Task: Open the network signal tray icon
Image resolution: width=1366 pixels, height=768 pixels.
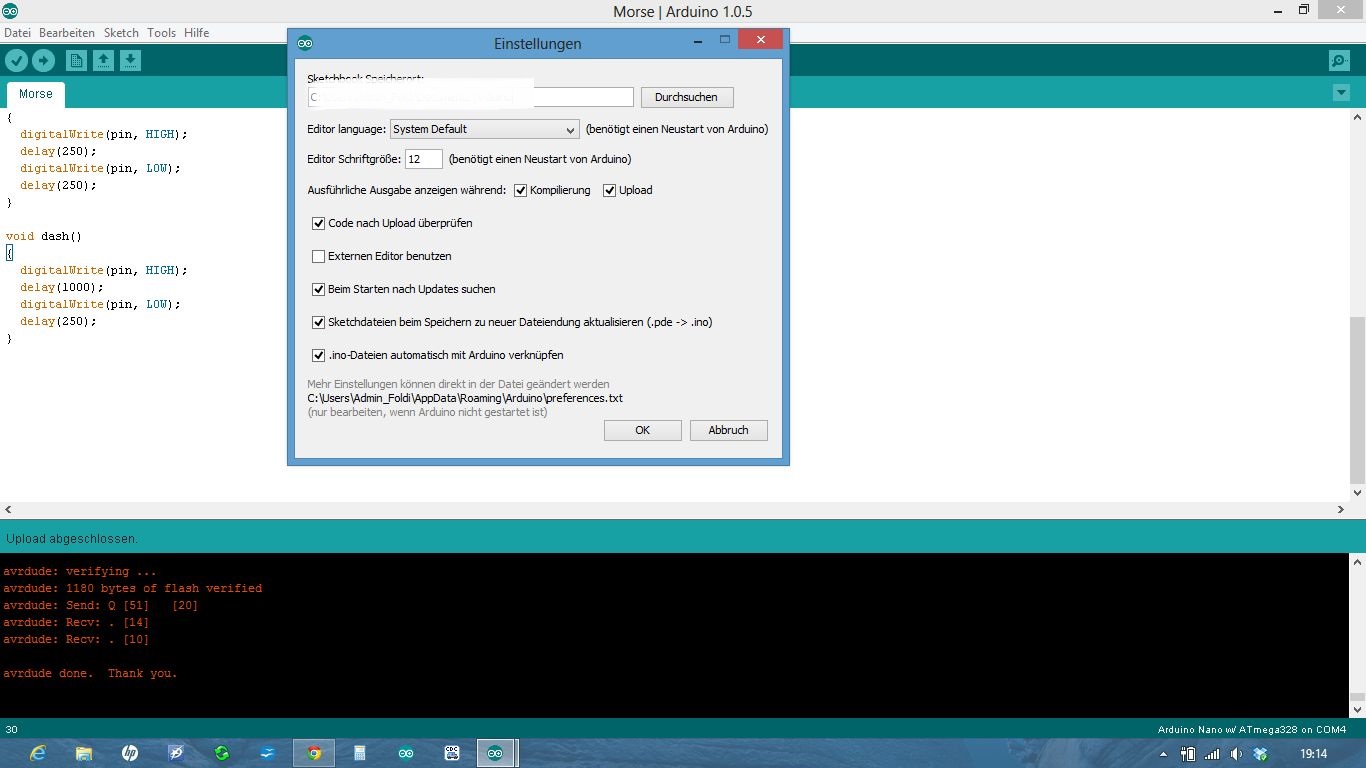Action: [1212, 754]
